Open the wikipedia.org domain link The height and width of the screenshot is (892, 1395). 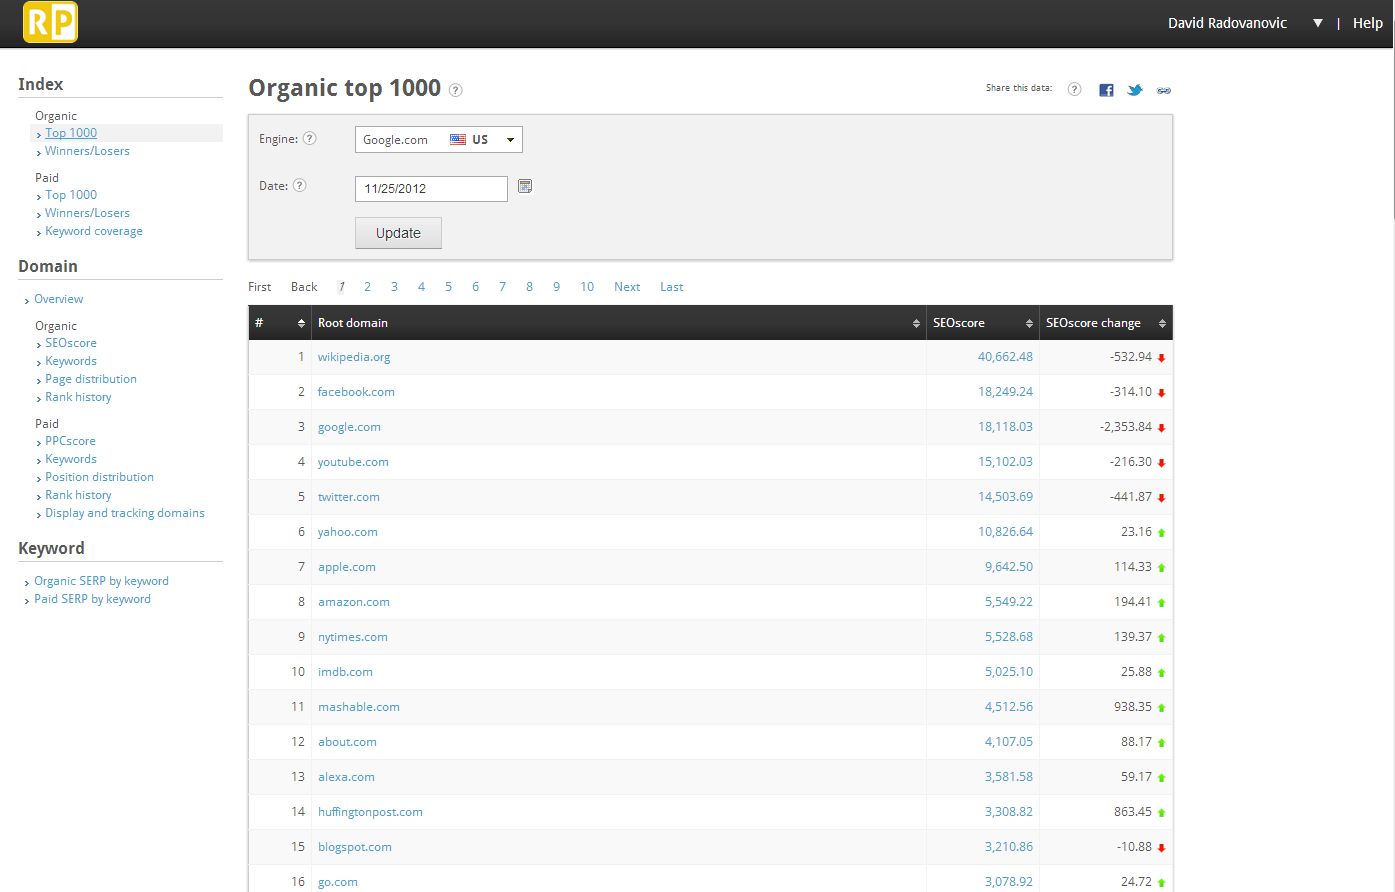coord(354,357)
